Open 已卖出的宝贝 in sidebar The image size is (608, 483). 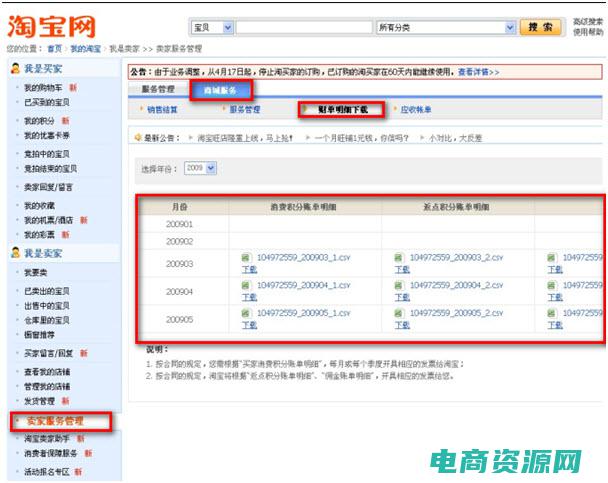47,291
